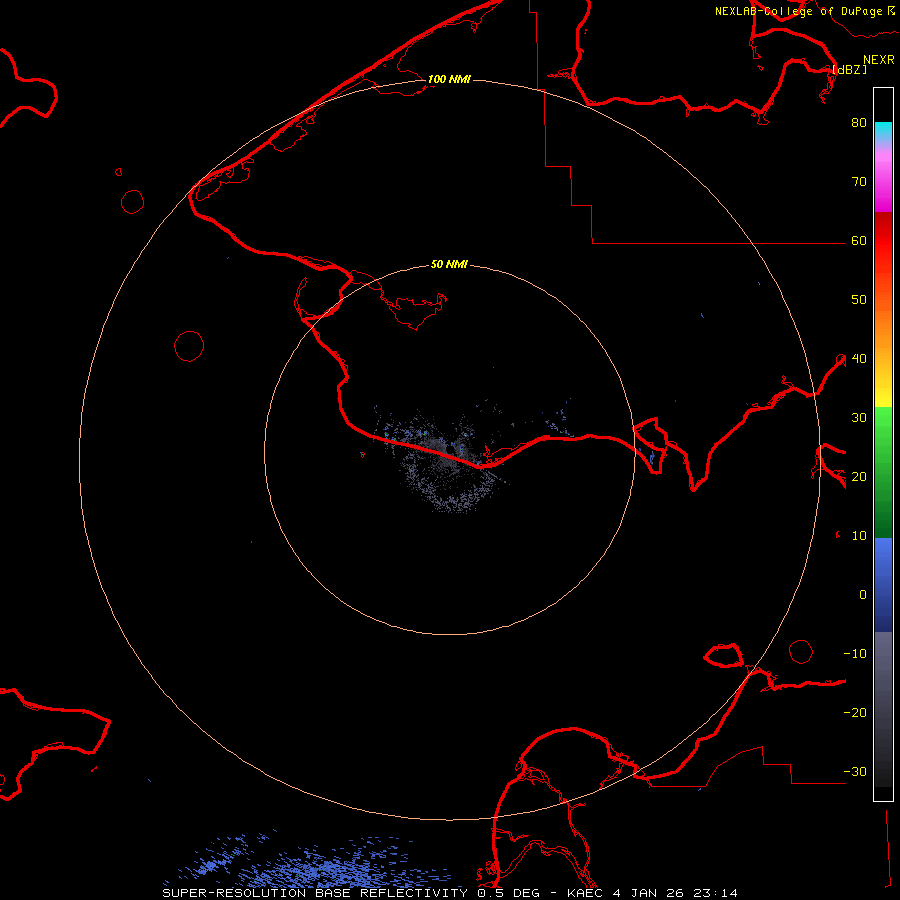Click the positive 10 value on the dBZ scale
The width and height of the screenshot is (900, 900).
pyautogui.click(x=859, y=536)
